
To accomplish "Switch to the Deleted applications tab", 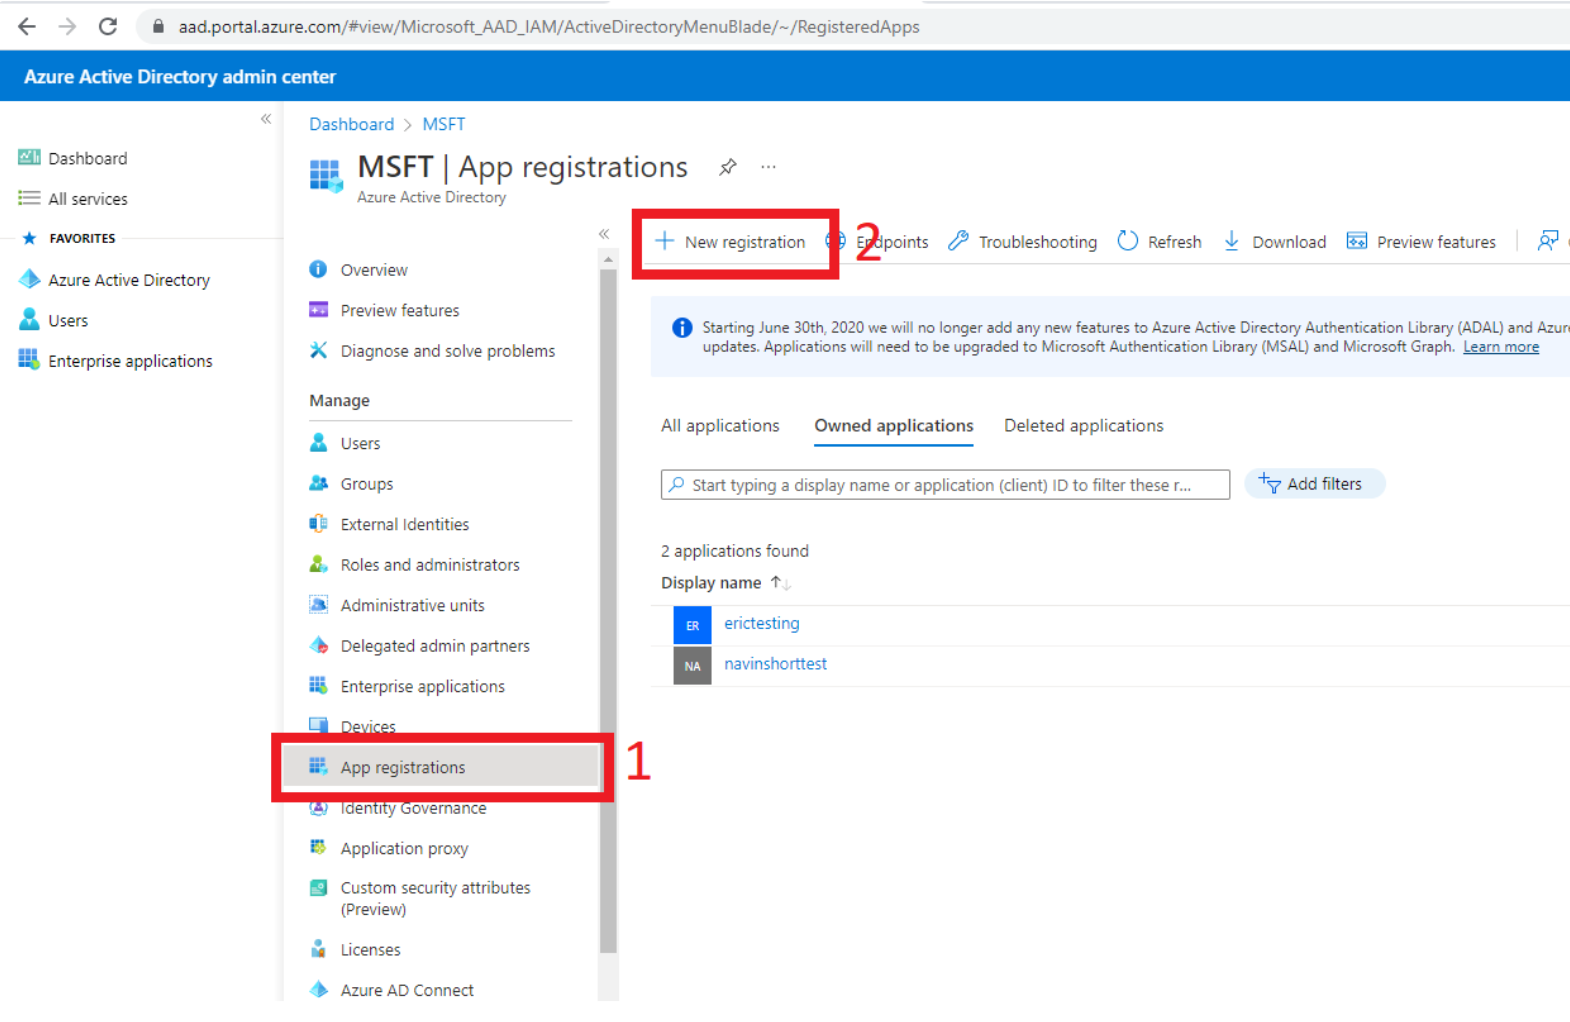I will [1083, 426].
